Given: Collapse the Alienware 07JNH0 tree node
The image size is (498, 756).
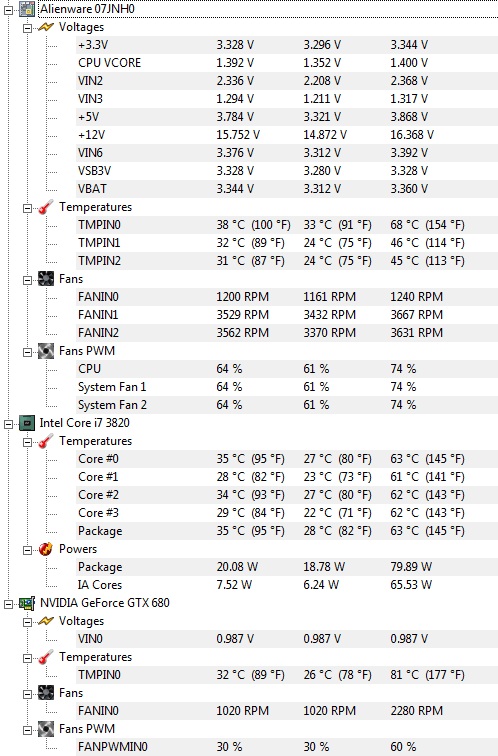Looking at the screenshot, I should pyautogui.click(x=8, y=9).
